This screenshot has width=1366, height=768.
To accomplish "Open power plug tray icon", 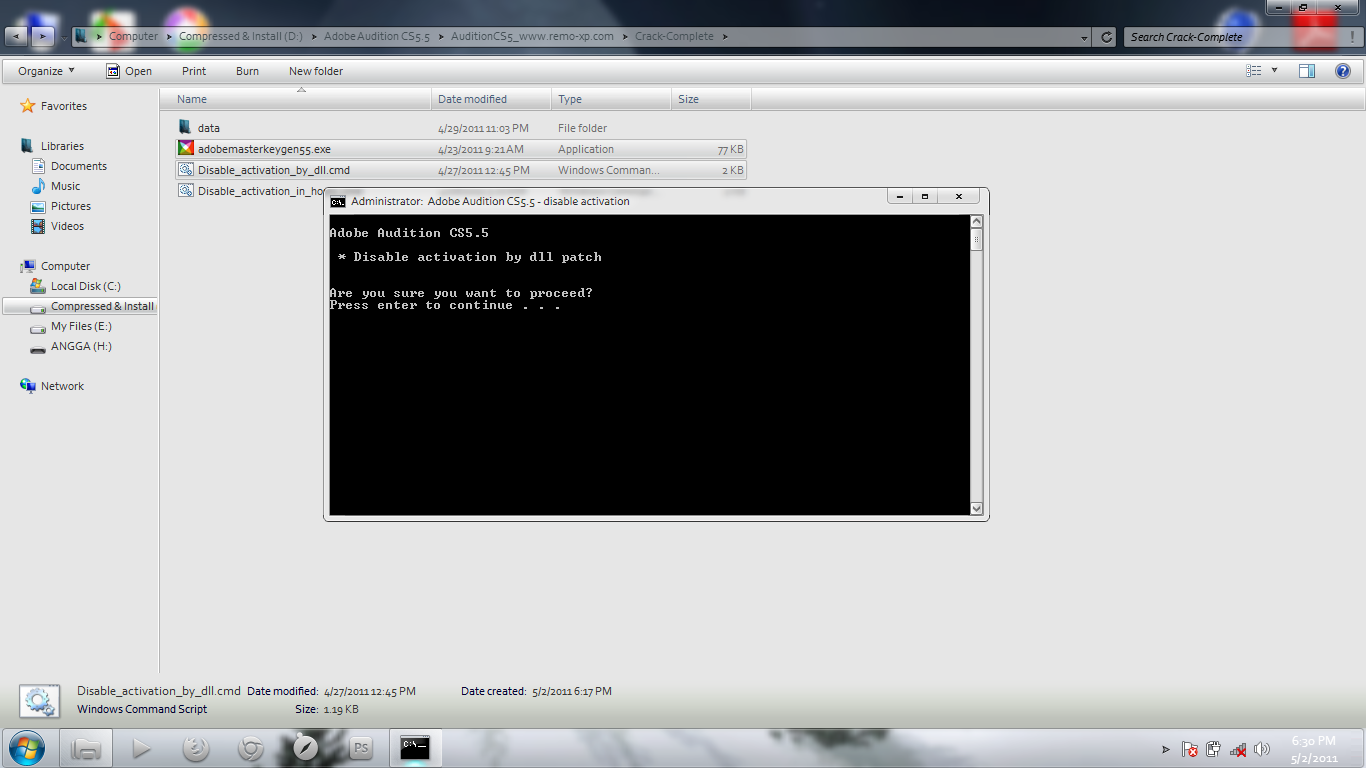I will (1214, 749).
